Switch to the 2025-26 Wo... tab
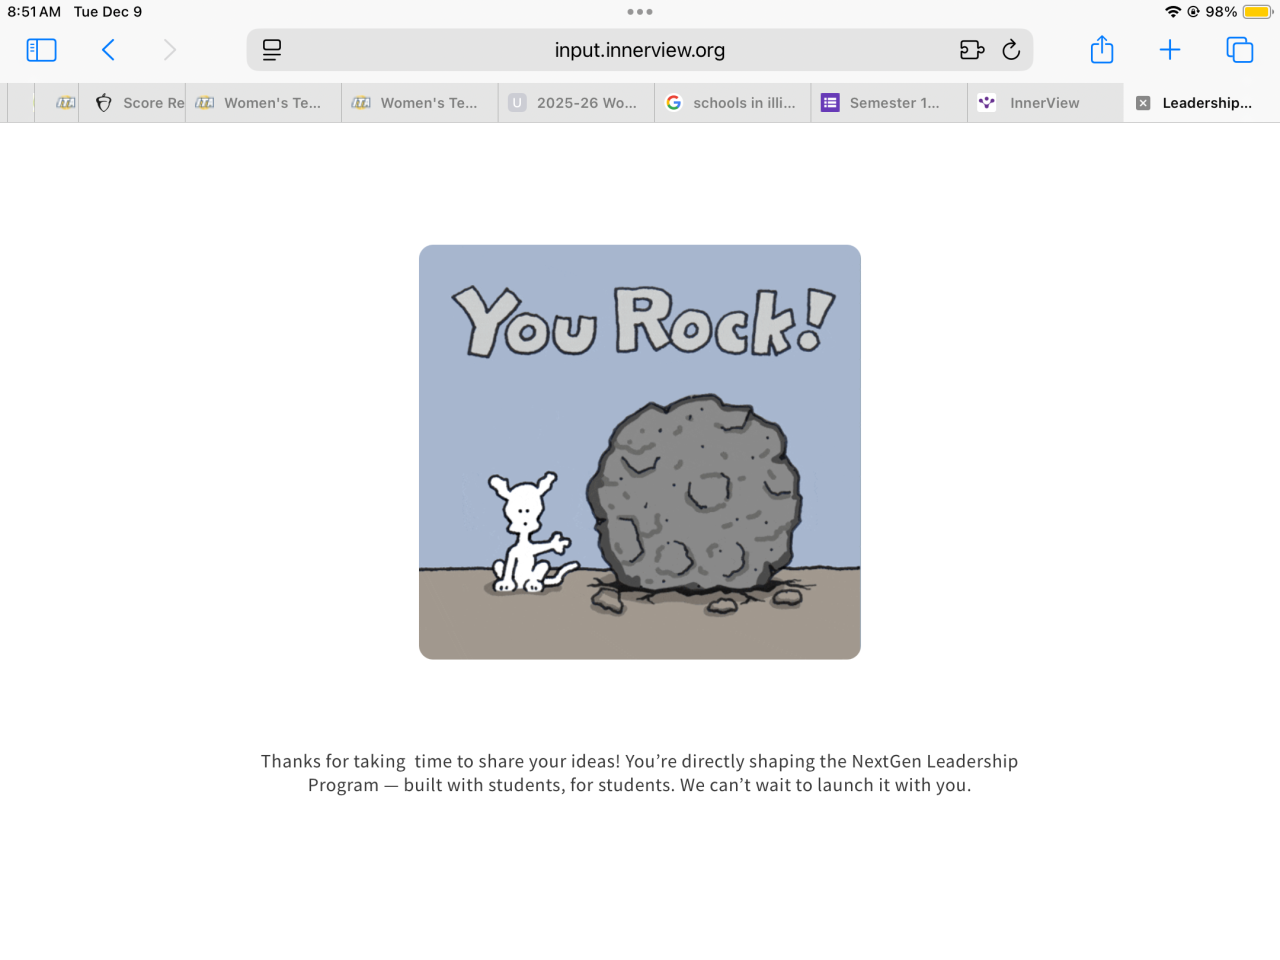Screen dimensions: 1280x960 [576, 103]
